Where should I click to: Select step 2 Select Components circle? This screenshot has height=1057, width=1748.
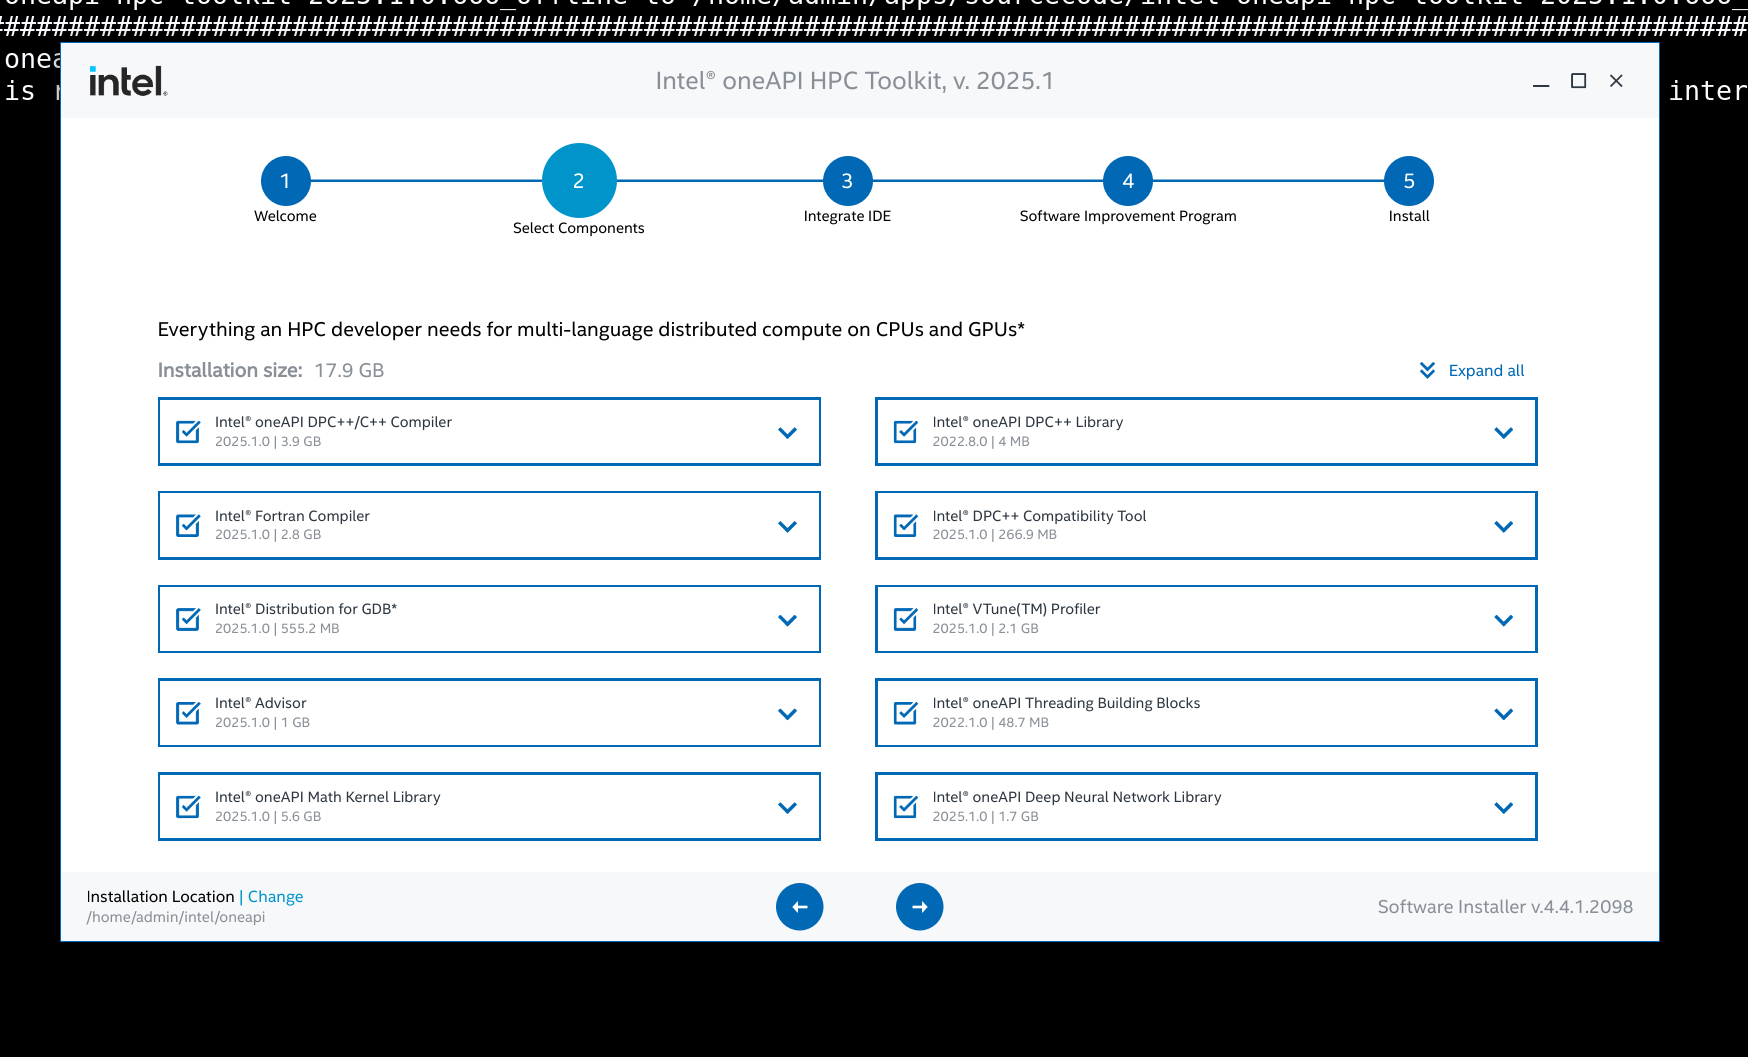click(x=579, y=181)
